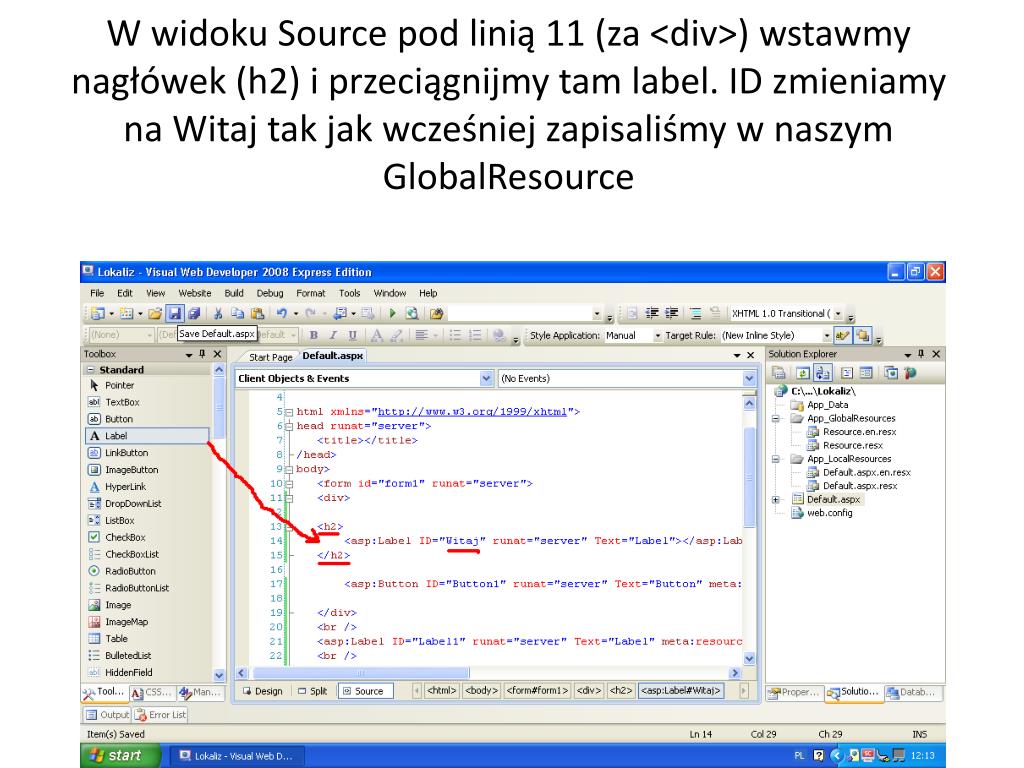Click the Copy Web Site icon
1024x768 pixels.
891,373
